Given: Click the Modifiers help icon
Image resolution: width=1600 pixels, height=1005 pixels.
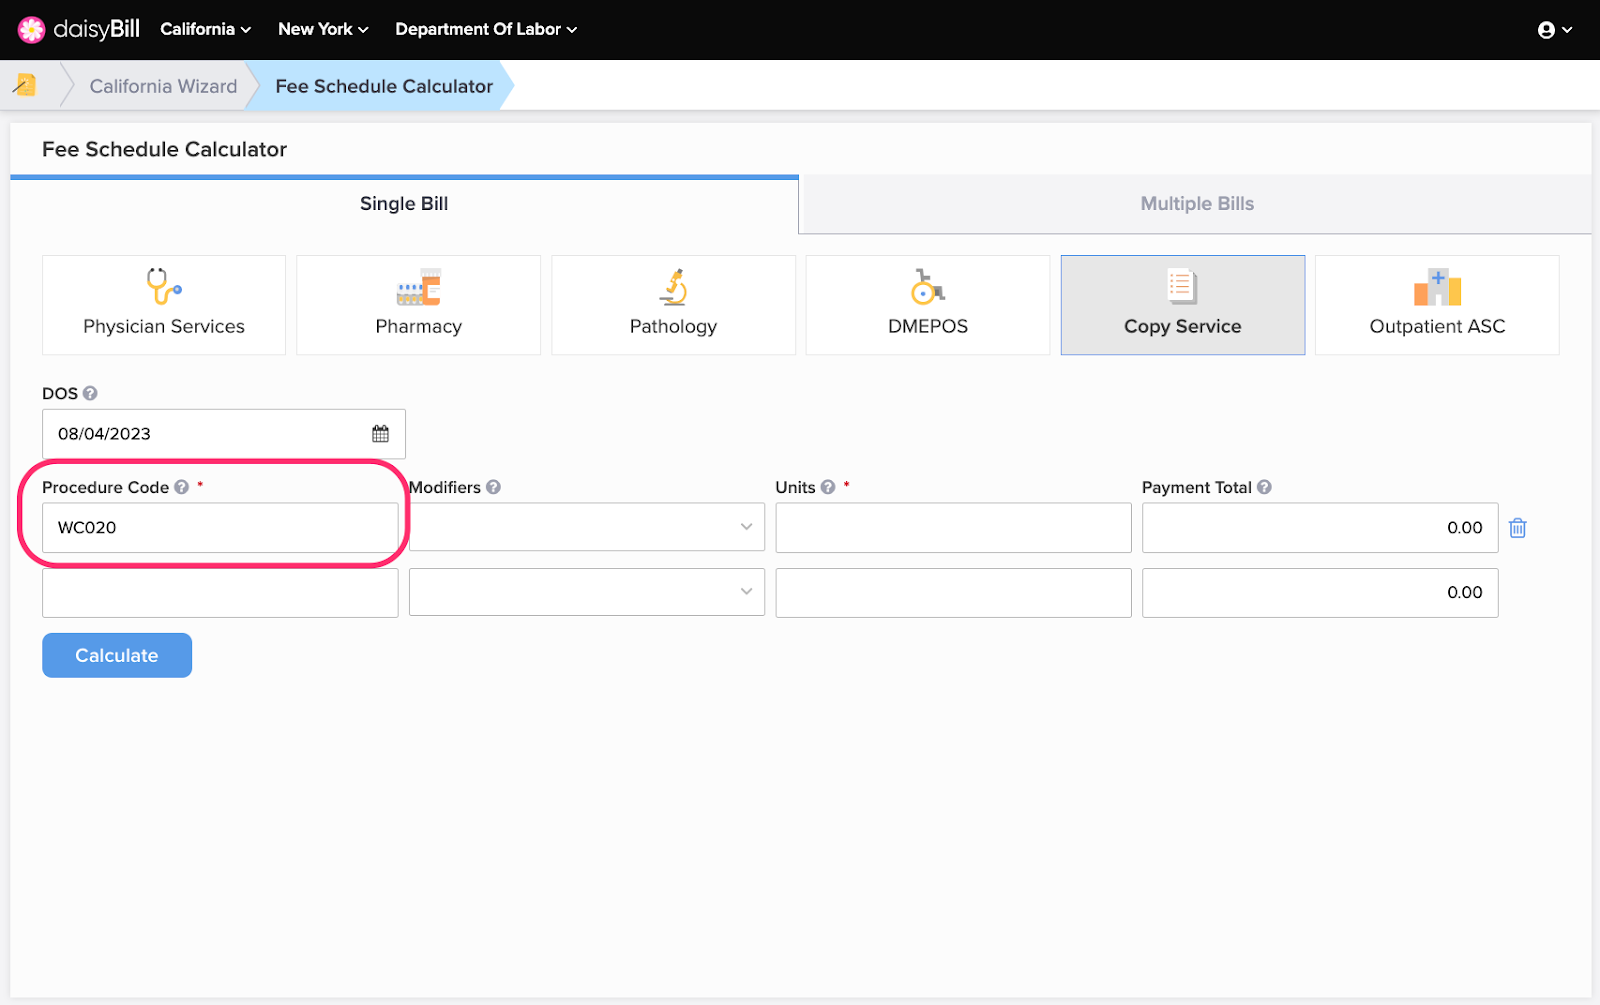Looking at the screenshot, I should pyautogui.click(x=493, y=487).
